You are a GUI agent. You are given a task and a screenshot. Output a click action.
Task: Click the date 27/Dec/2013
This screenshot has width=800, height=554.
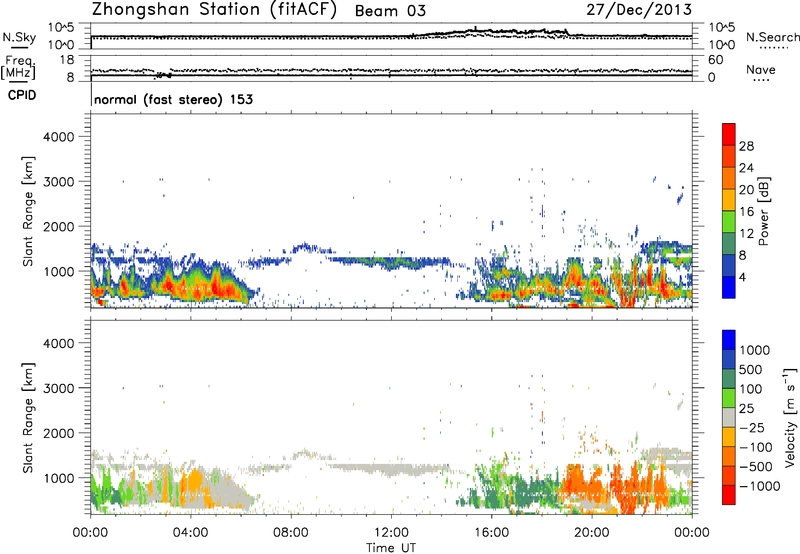pos(639,10)
